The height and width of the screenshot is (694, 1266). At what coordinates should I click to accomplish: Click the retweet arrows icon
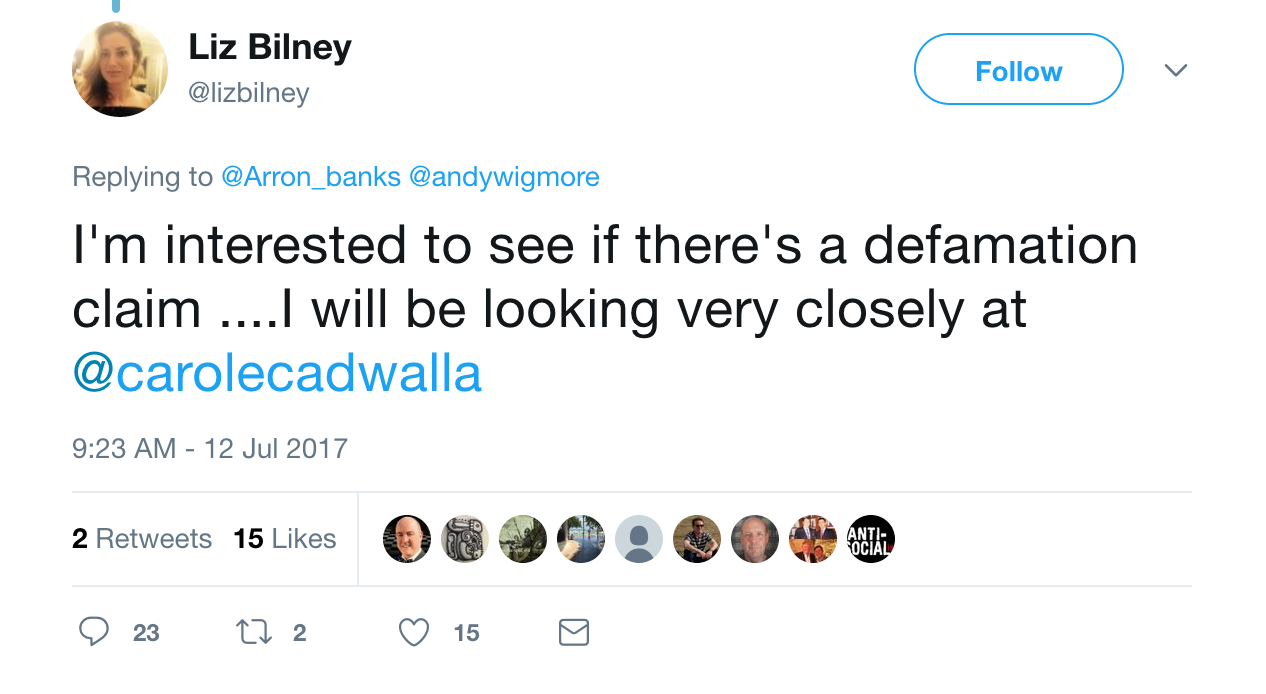point(251,632)
